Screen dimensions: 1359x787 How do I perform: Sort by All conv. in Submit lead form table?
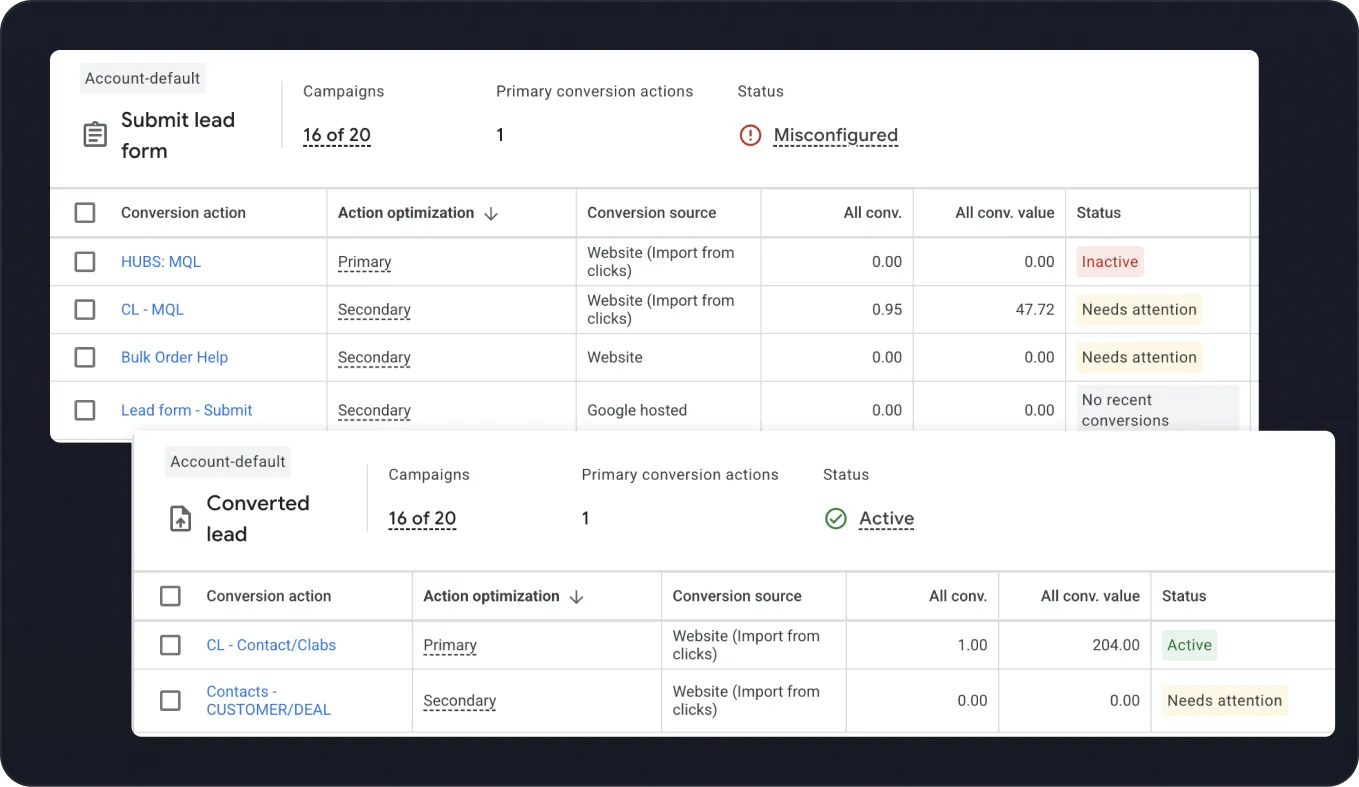[873, 213]
